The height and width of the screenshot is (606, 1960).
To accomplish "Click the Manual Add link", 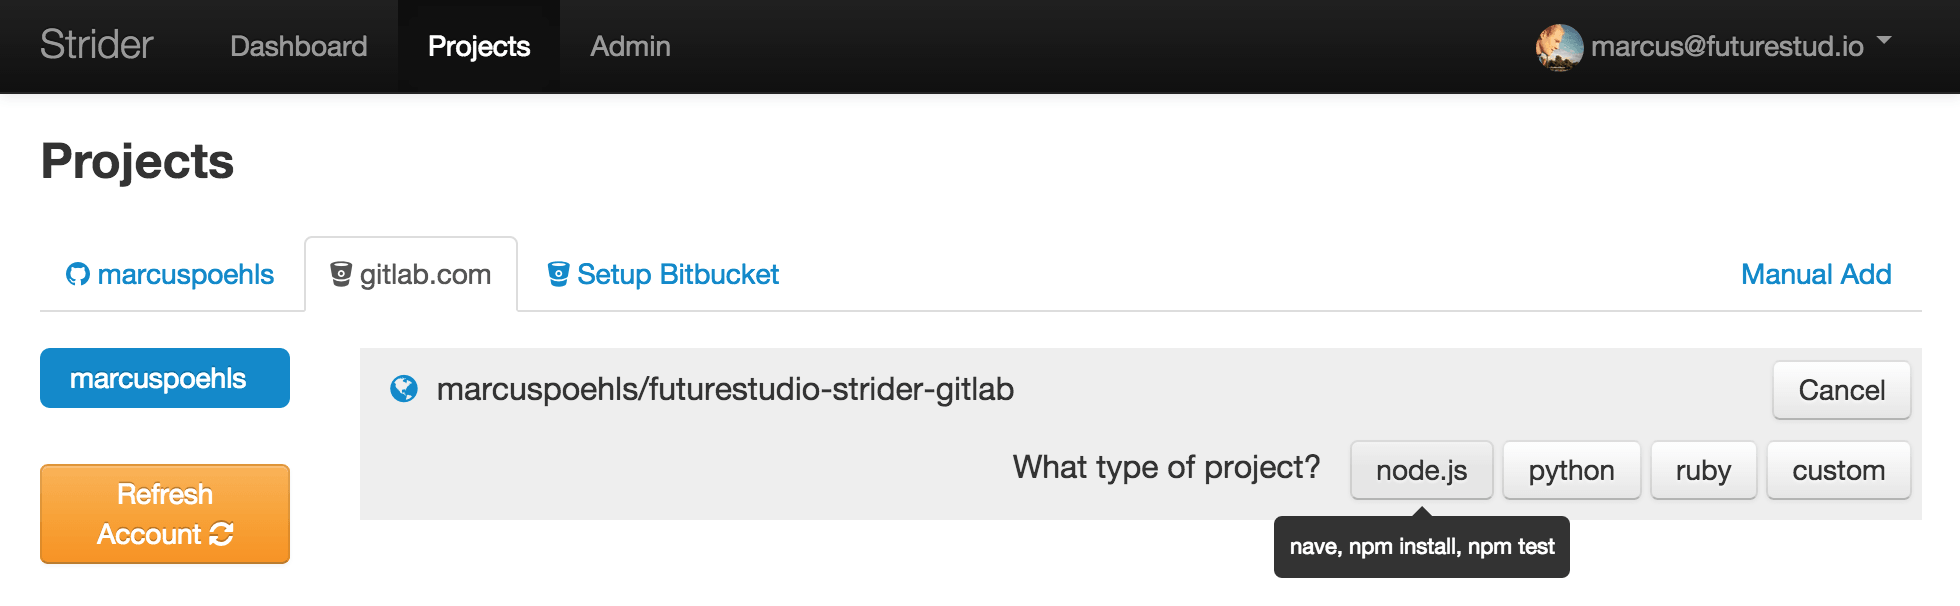I will 1816,274.
